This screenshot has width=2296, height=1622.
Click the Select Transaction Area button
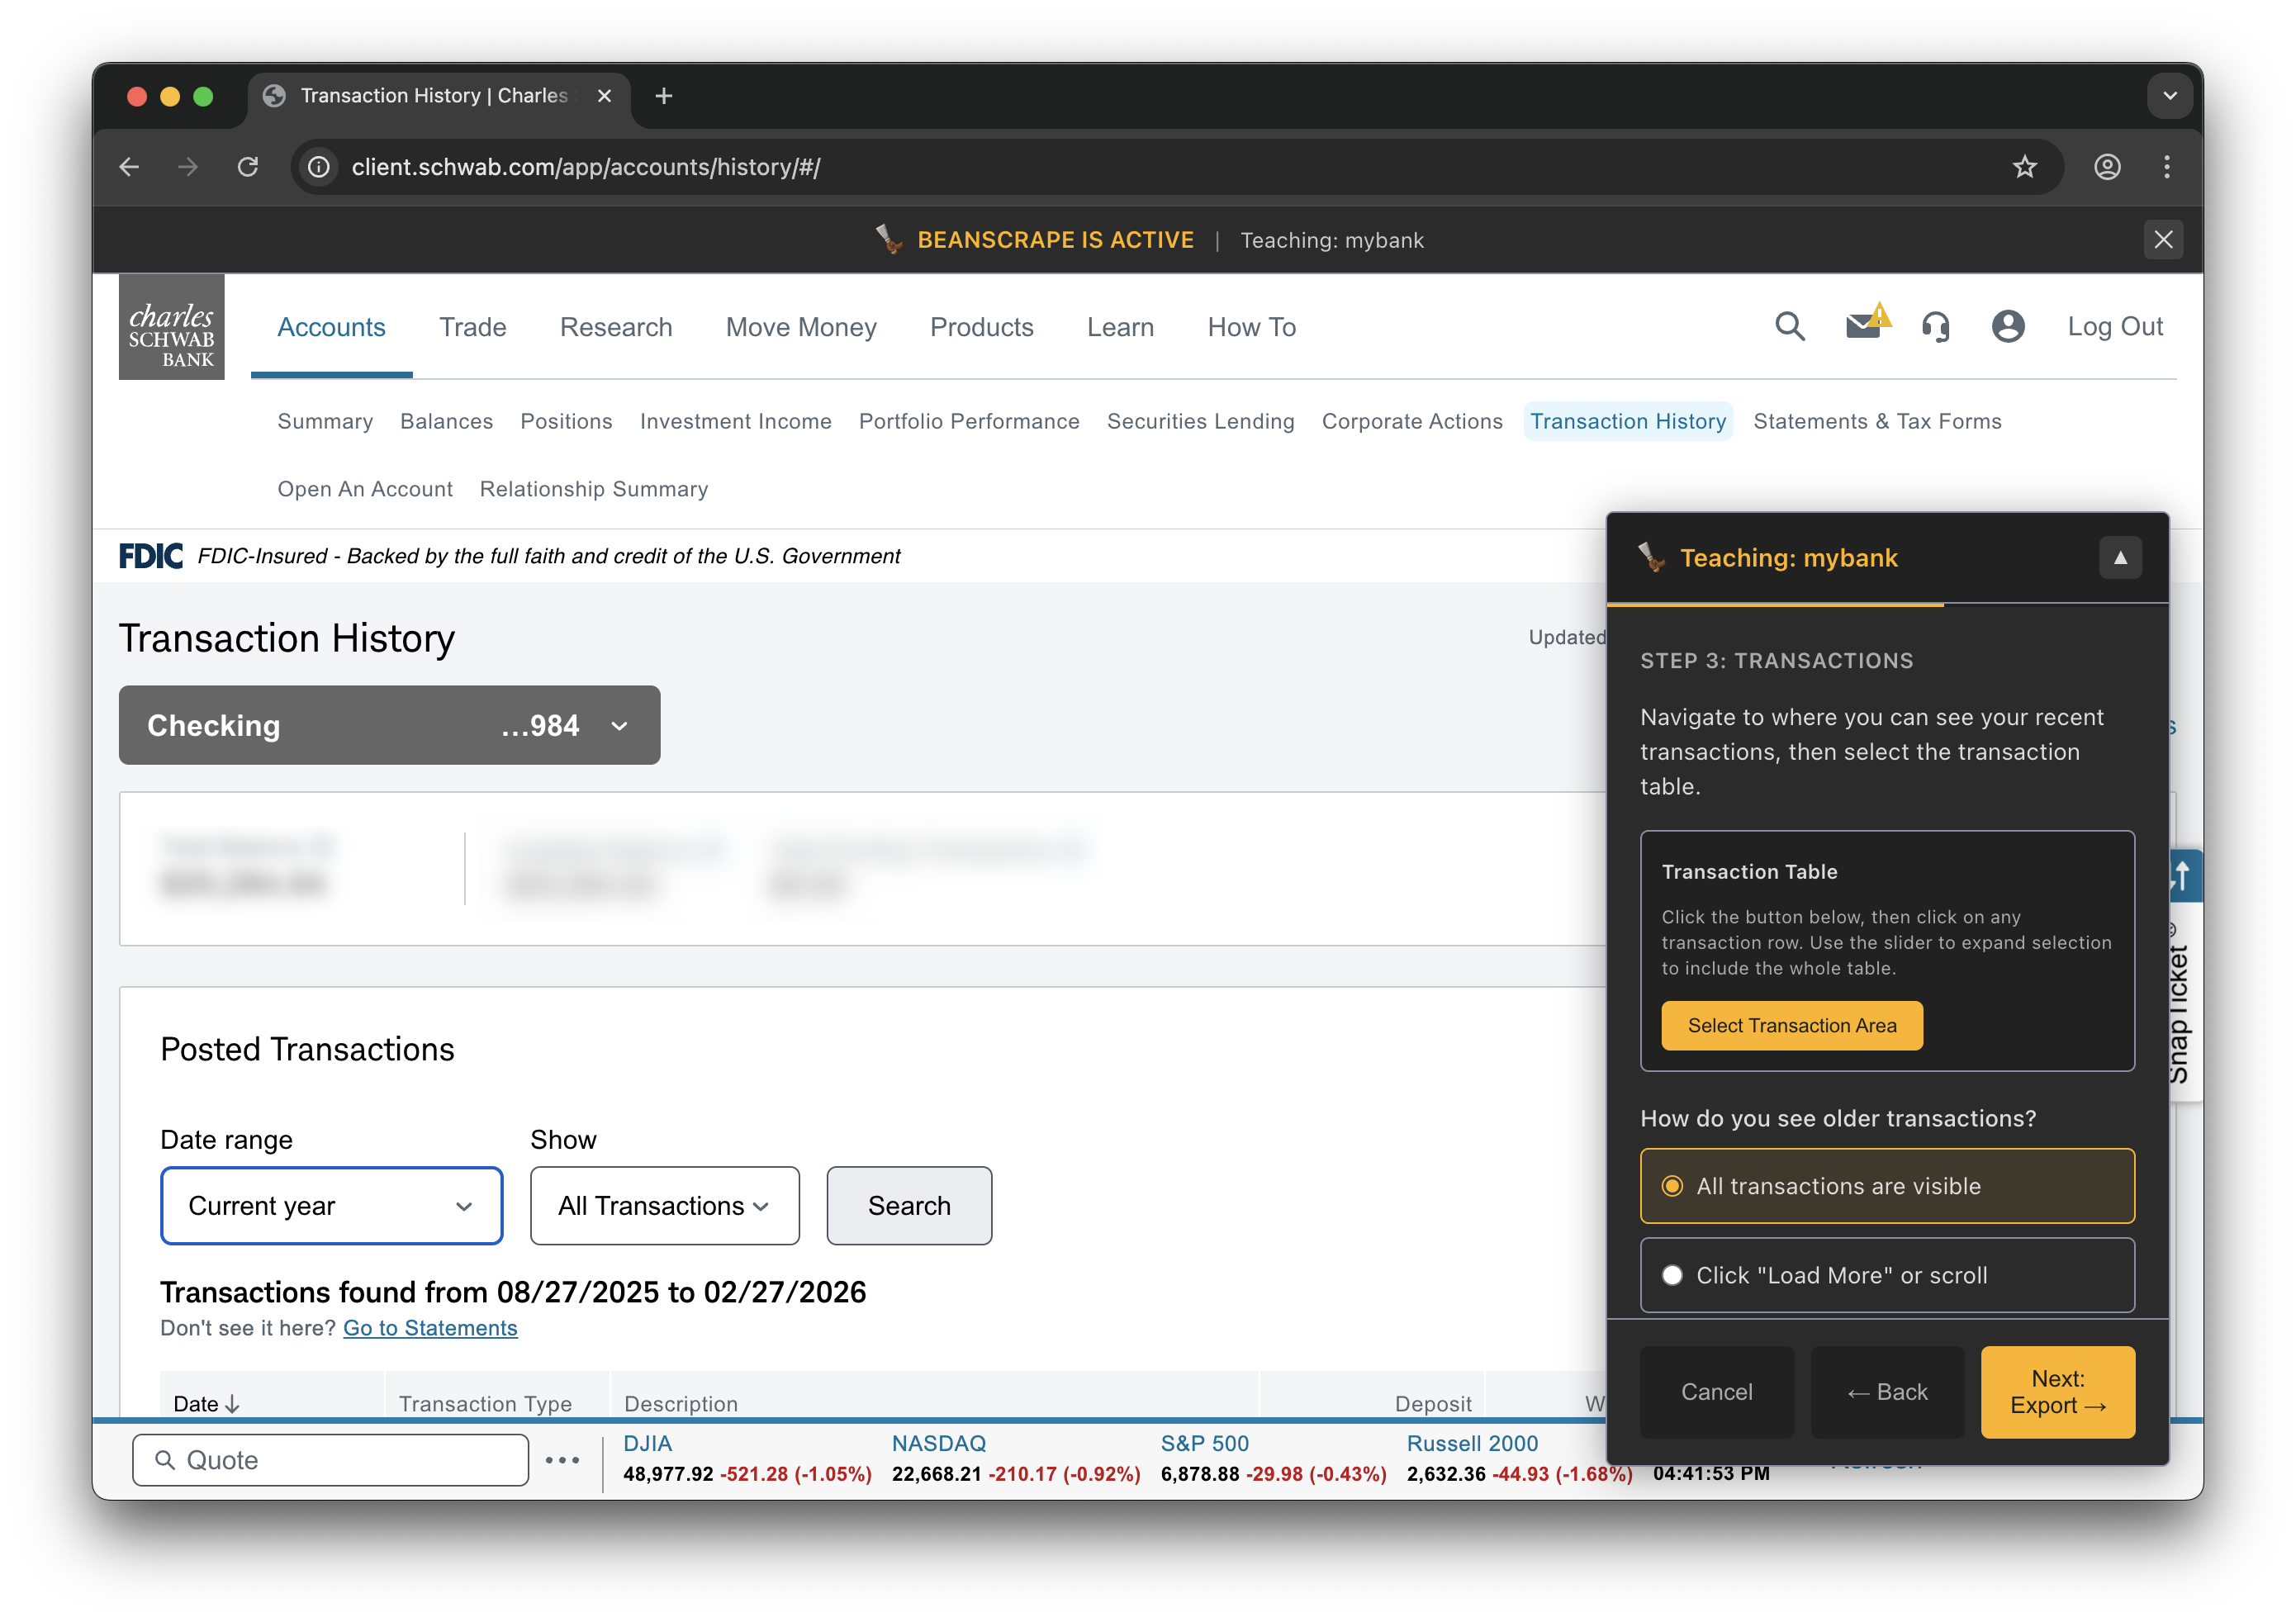pyautogui.click(x=1791, y=1025)
